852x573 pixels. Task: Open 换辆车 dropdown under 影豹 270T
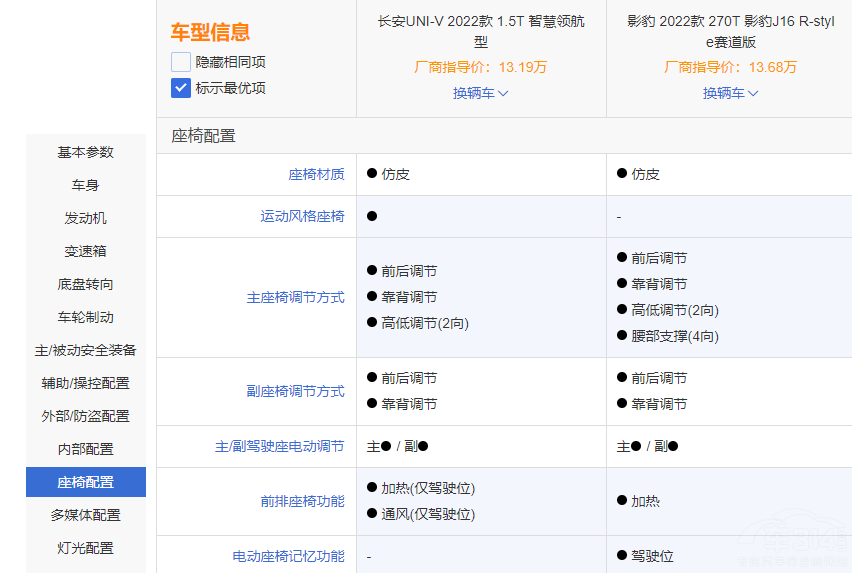click(x=731, y=93)
